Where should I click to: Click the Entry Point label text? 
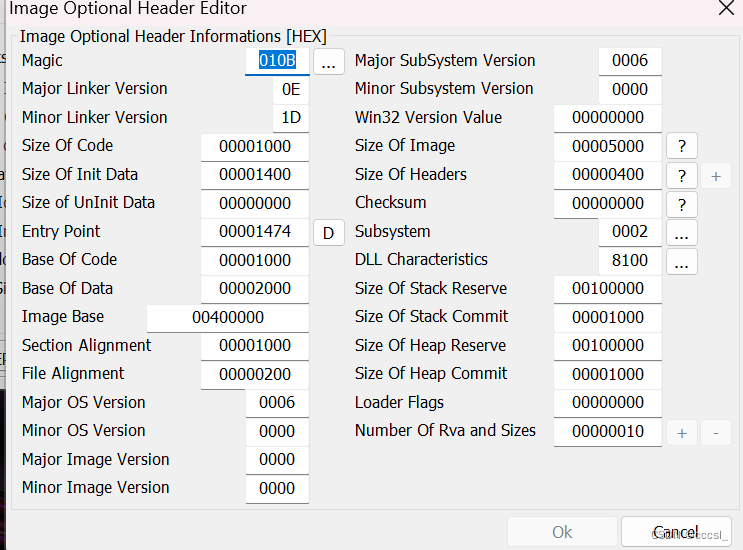[x=61, y=231]
